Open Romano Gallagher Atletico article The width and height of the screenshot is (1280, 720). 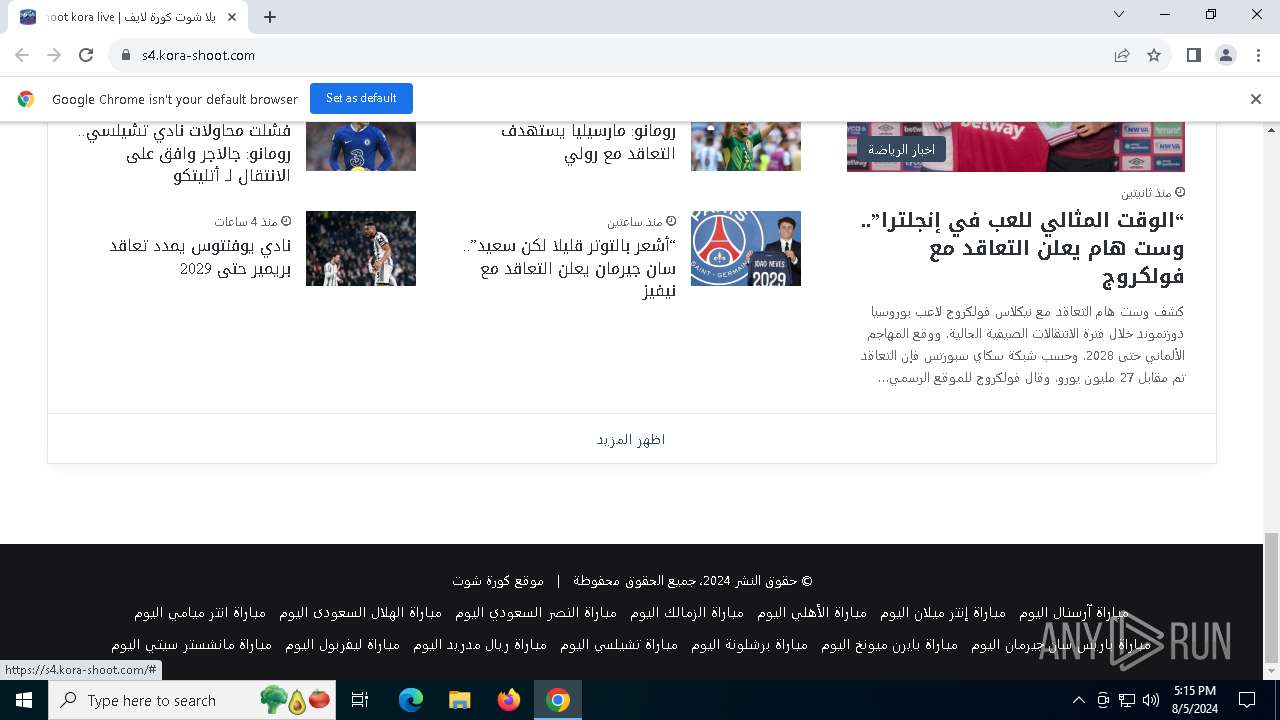(x=184, y=153)
